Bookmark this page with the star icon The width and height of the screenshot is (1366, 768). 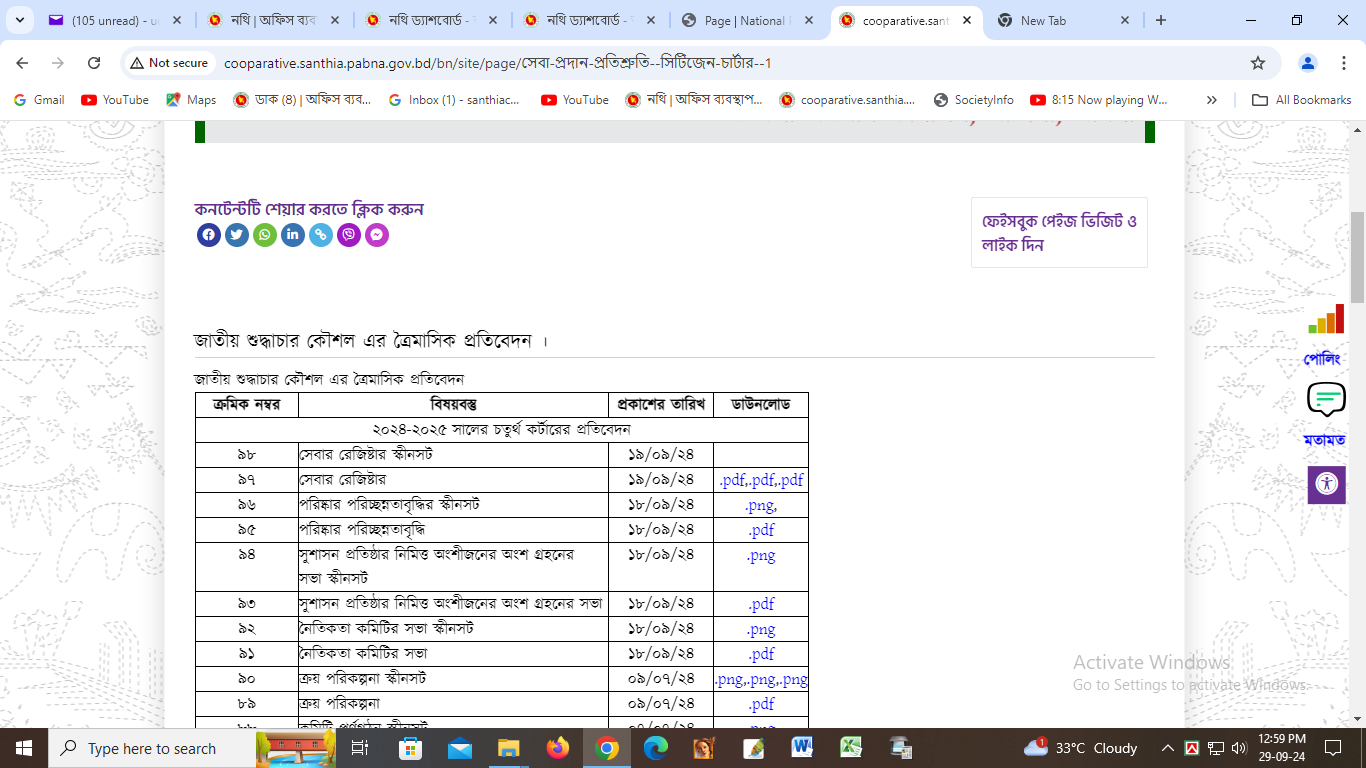pos(1257,63)
